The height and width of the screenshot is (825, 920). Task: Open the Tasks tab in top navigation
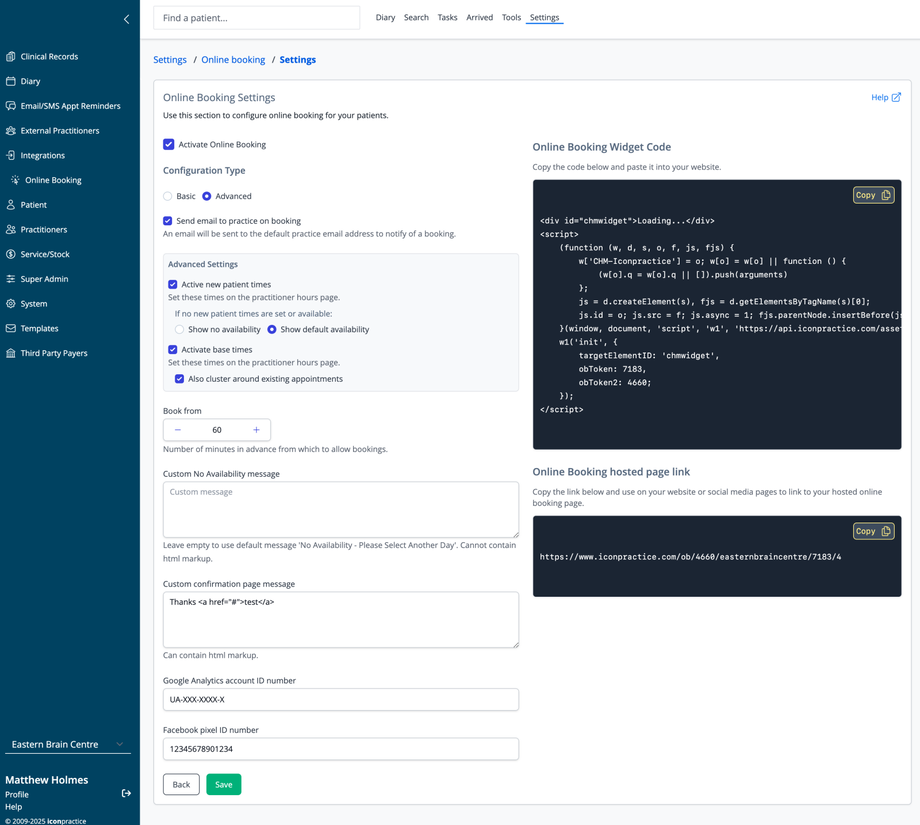447,18
